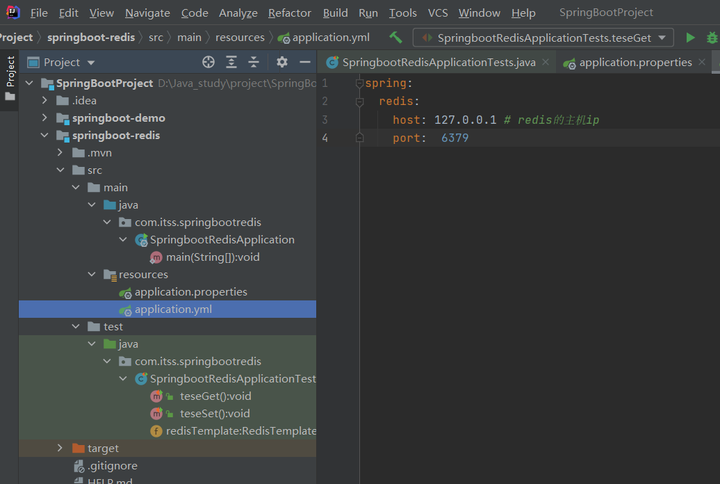Click Expand All icon in Project panel
720x484 pixels.
pyautogui.click(x=231, y=62)
